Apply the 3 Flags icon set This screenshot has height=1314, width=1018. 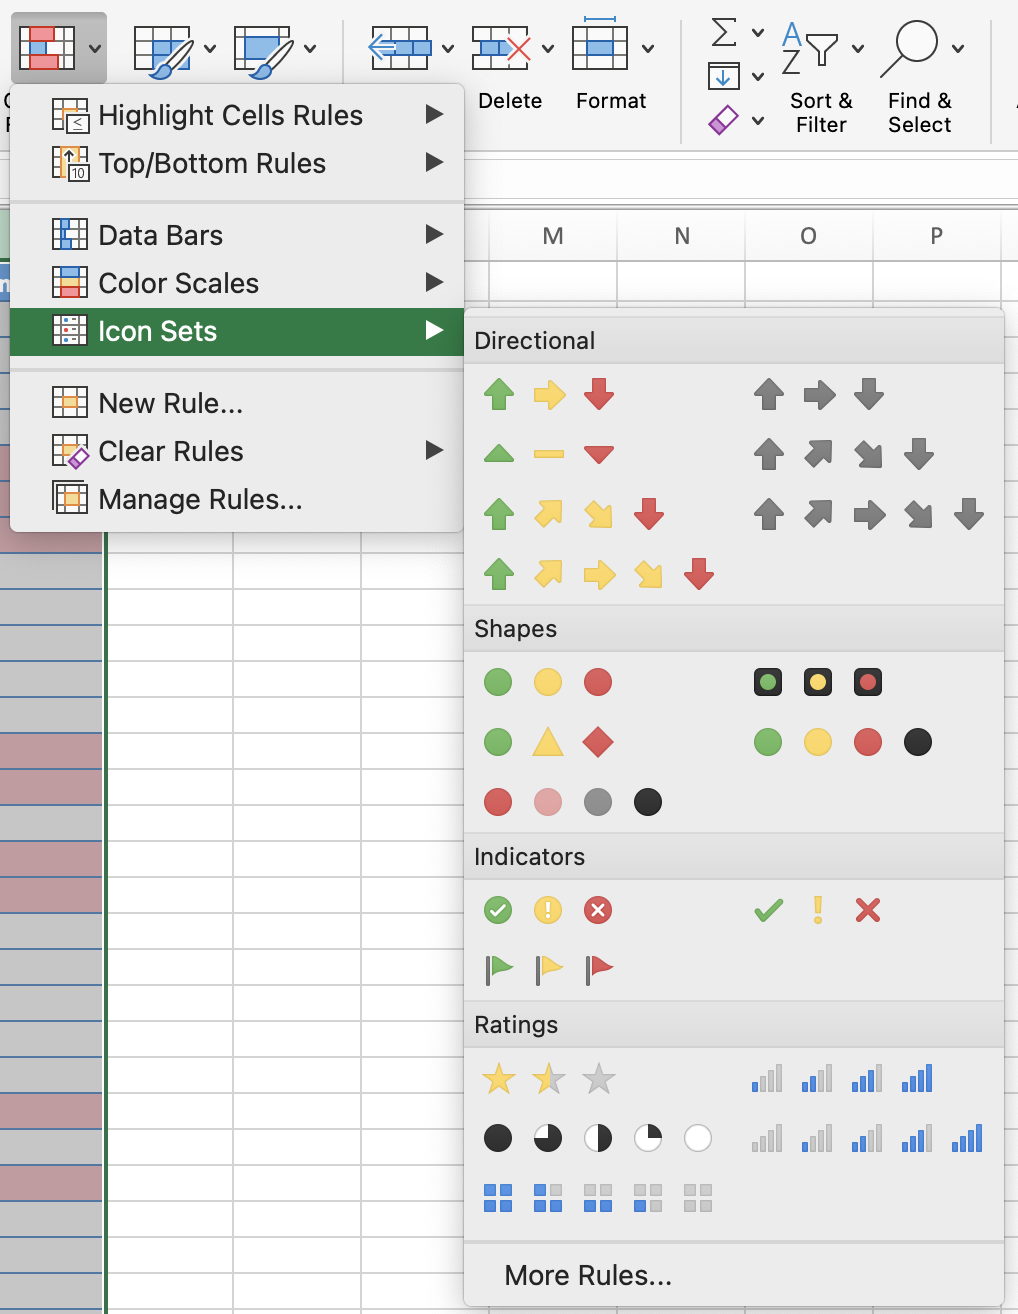pyautogui.click(x=548, y=969)
